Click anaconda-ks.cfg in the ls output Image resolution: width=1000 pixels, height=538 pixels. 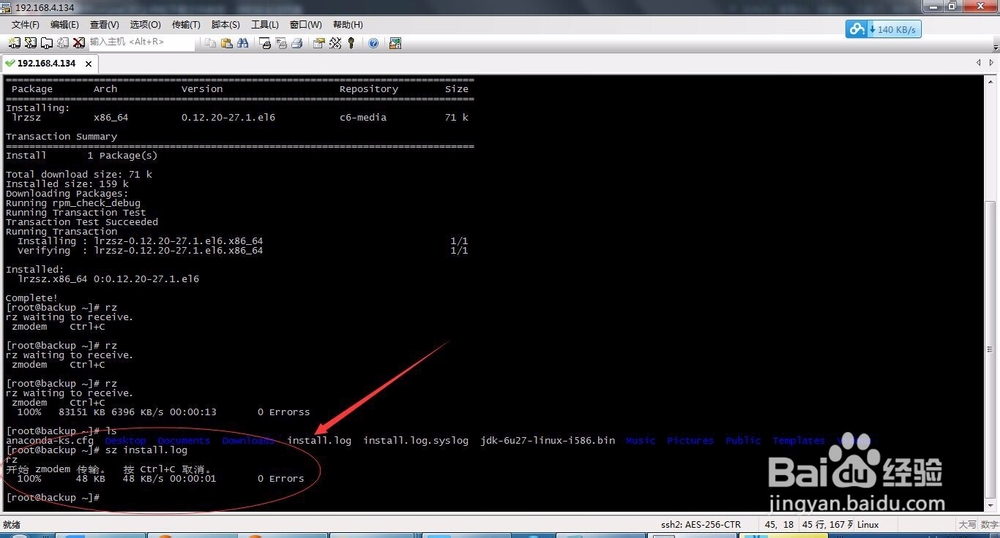point(50,440)
